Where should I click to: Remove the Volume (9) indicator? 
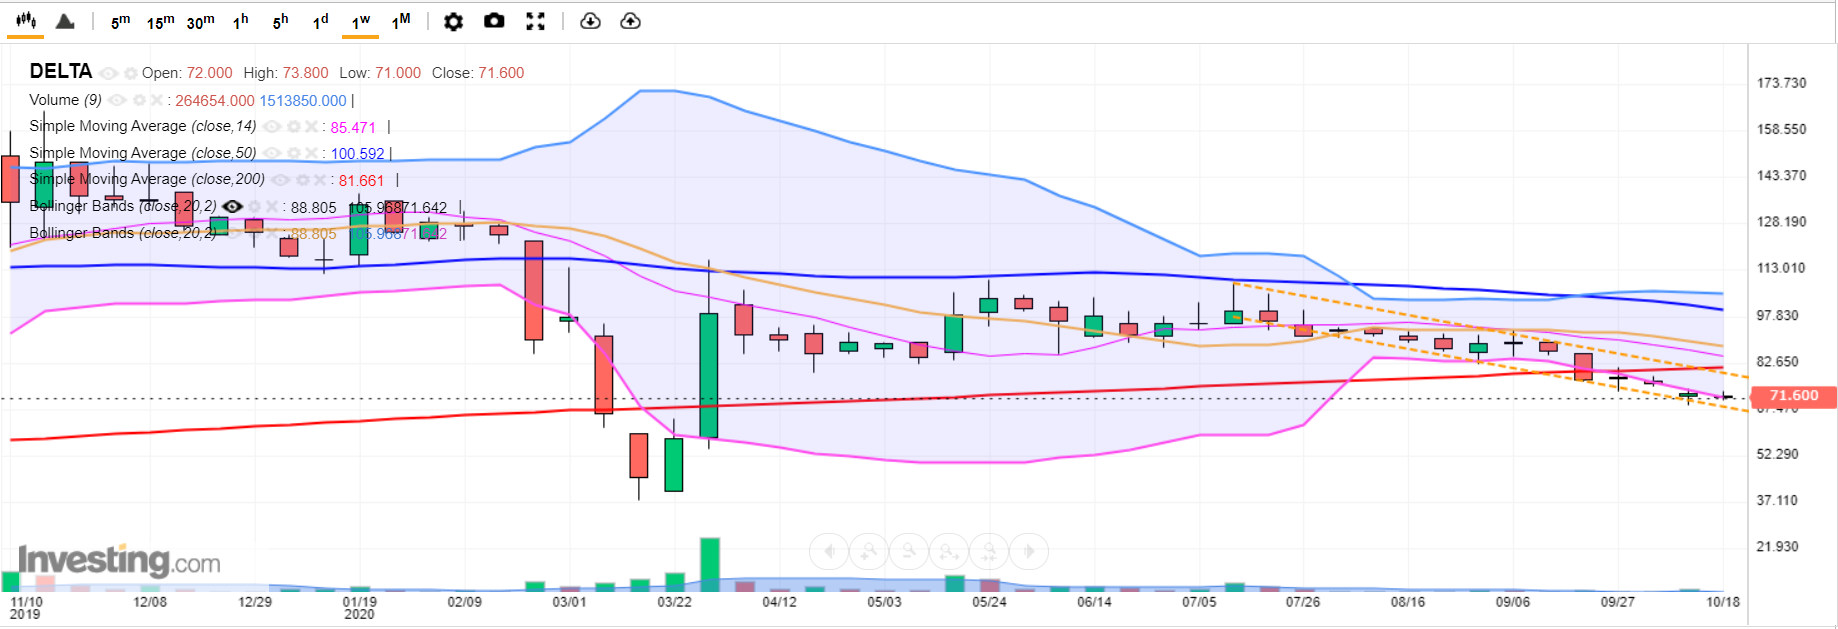(157, 100)
